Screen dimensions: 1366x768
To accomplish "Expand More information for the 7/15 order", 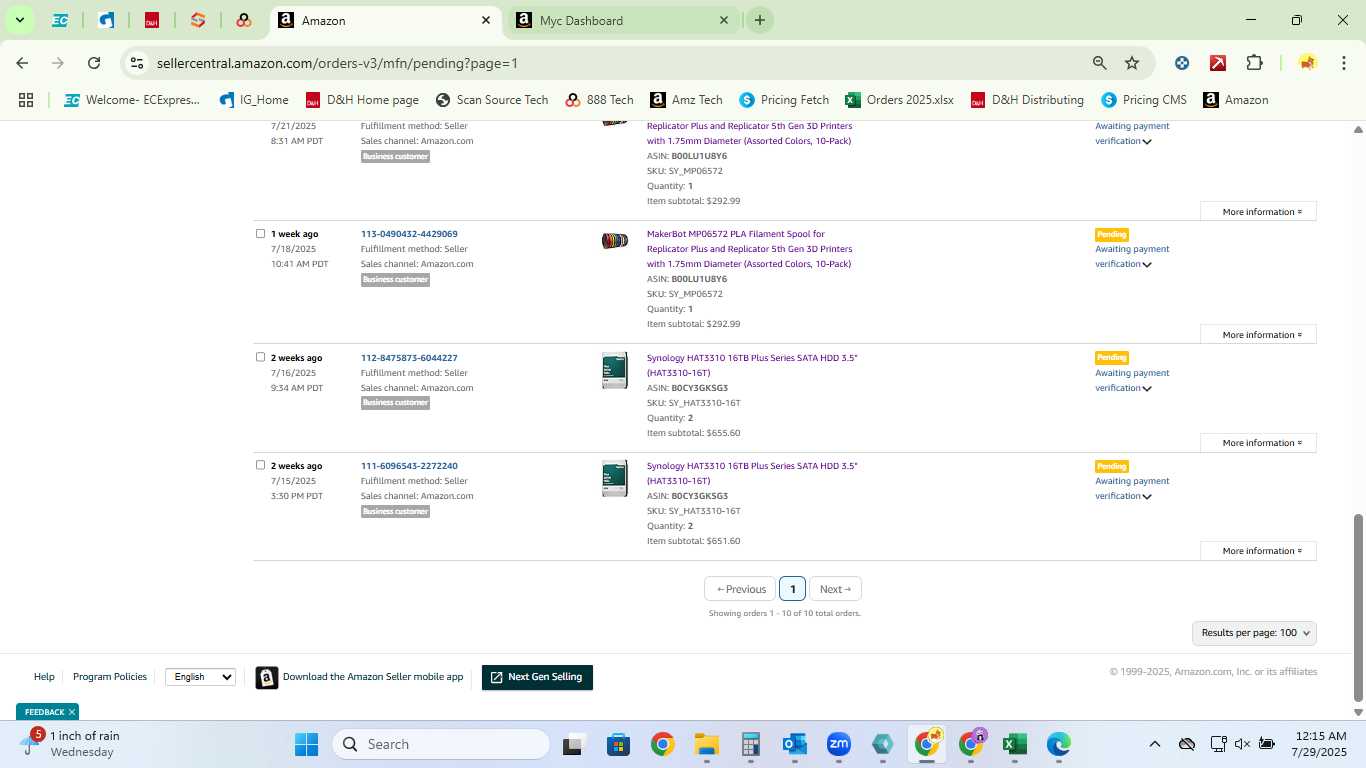I will tap(1258, 551).
